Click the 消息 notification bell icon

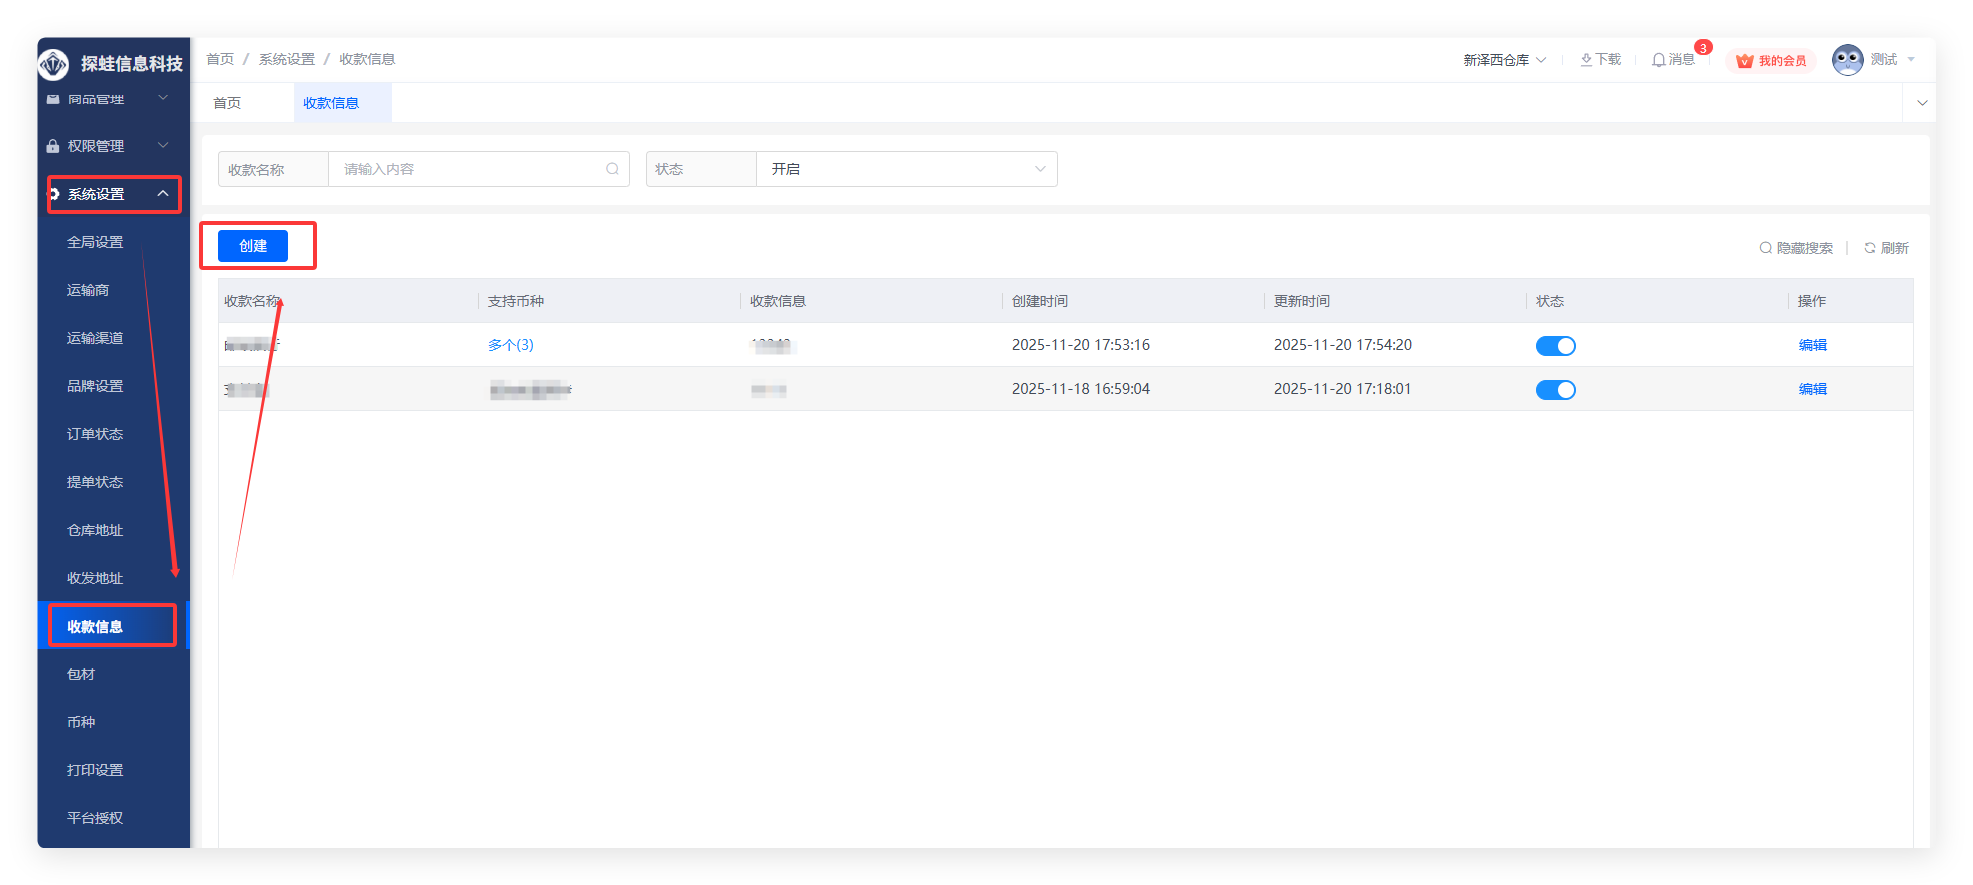pyautogui.click(x=1658, y=60)
